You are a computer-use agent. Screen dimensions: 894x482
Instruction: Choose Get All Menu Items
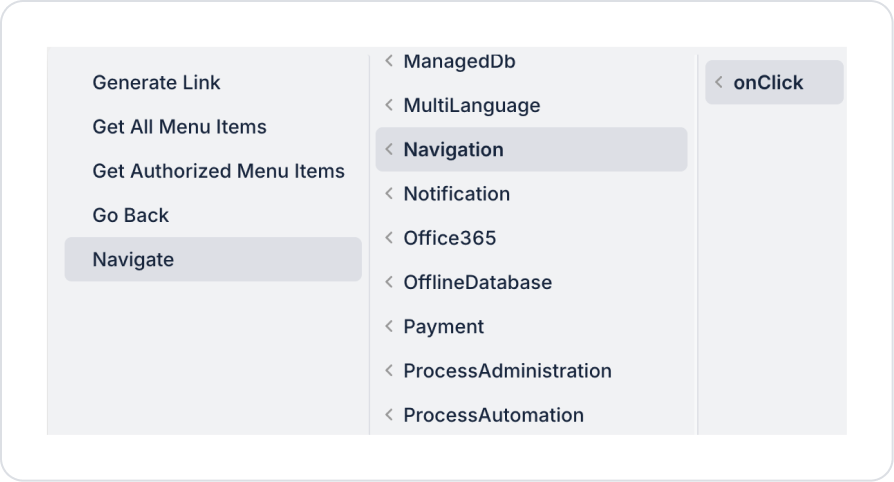pos(179,127)
